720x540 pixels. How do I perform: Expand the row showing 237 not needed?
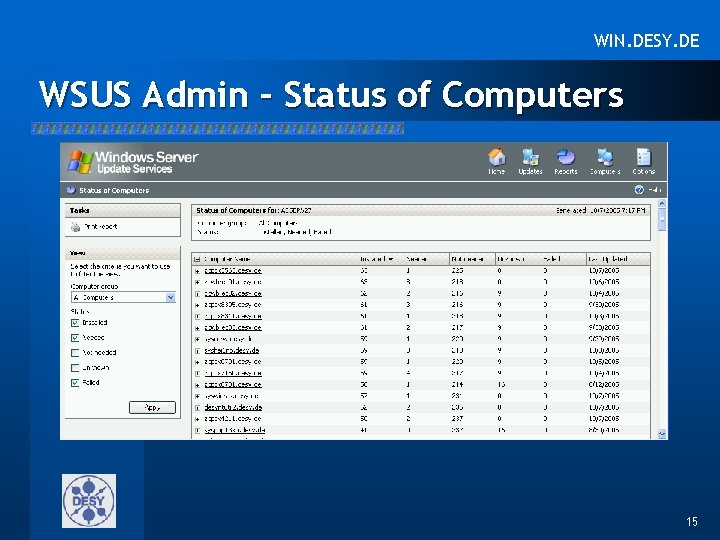coord(197,419)
